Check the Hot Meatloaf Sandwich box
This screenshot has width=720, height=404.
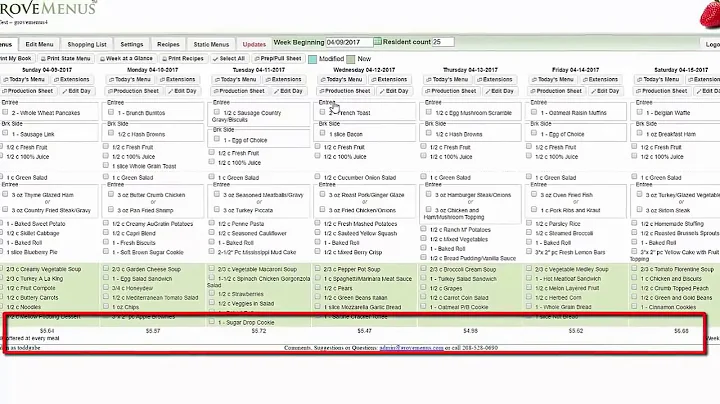529,278
